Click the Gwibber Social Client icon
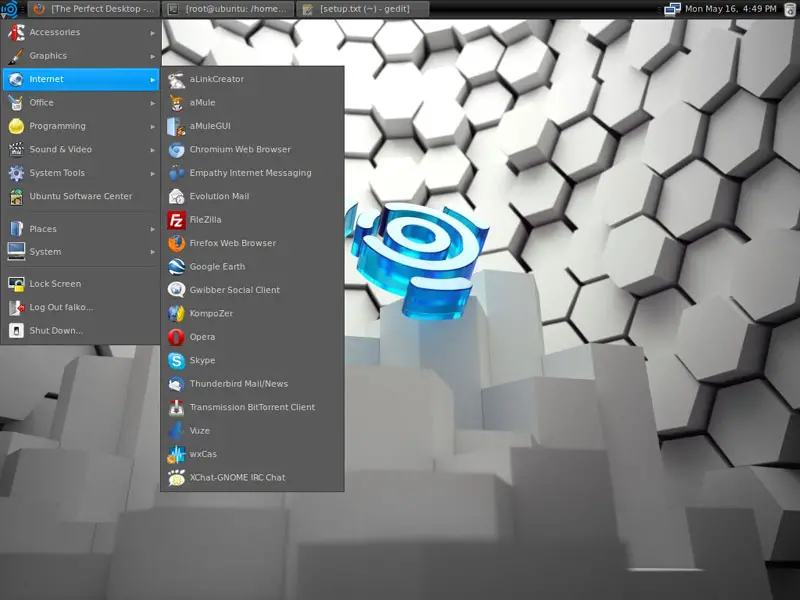 (x=177, y=290)
